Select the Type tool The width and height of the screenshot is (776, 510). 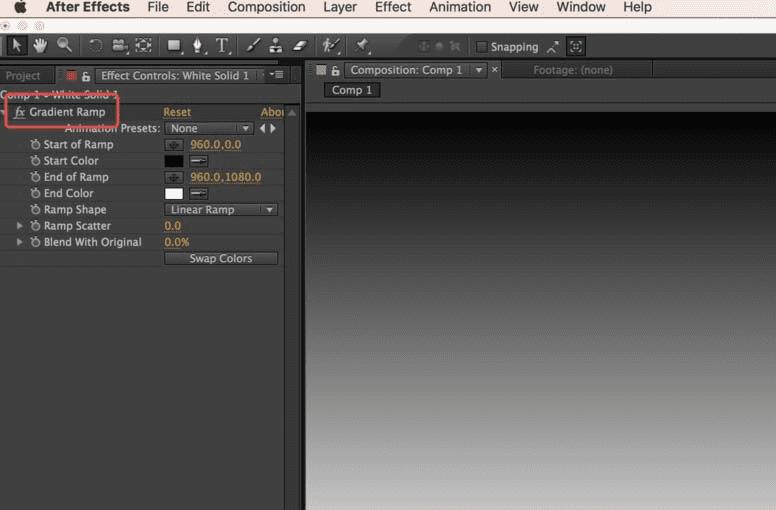click(222, 46)
